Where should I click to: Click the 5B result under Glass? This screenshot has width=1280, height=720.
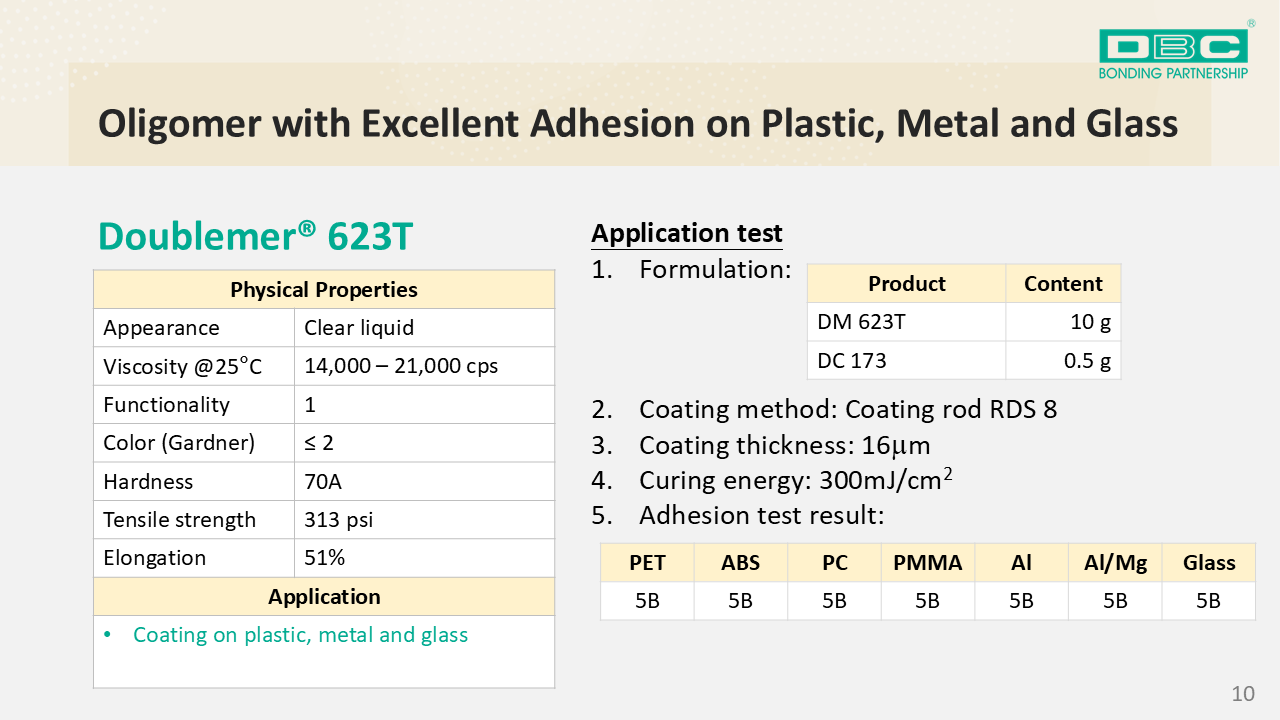tap(1208, 601)
